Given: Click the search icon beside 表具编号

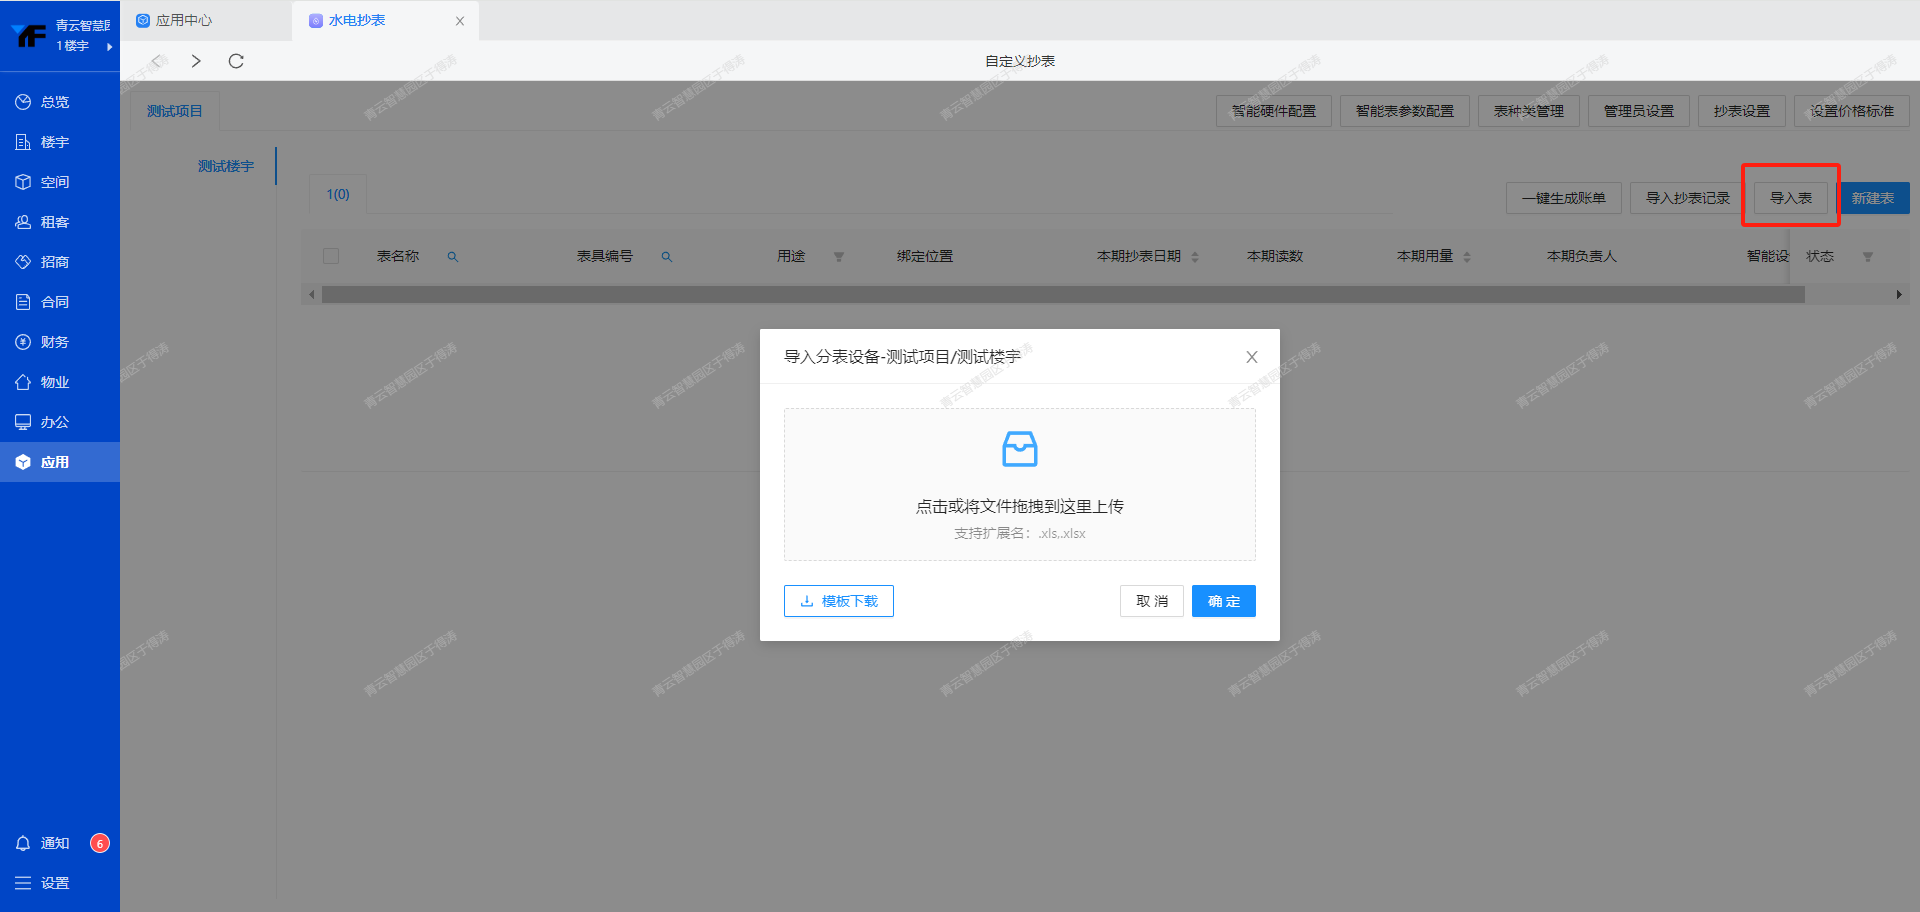Looking at the screenshot, I should coord(666,257).
